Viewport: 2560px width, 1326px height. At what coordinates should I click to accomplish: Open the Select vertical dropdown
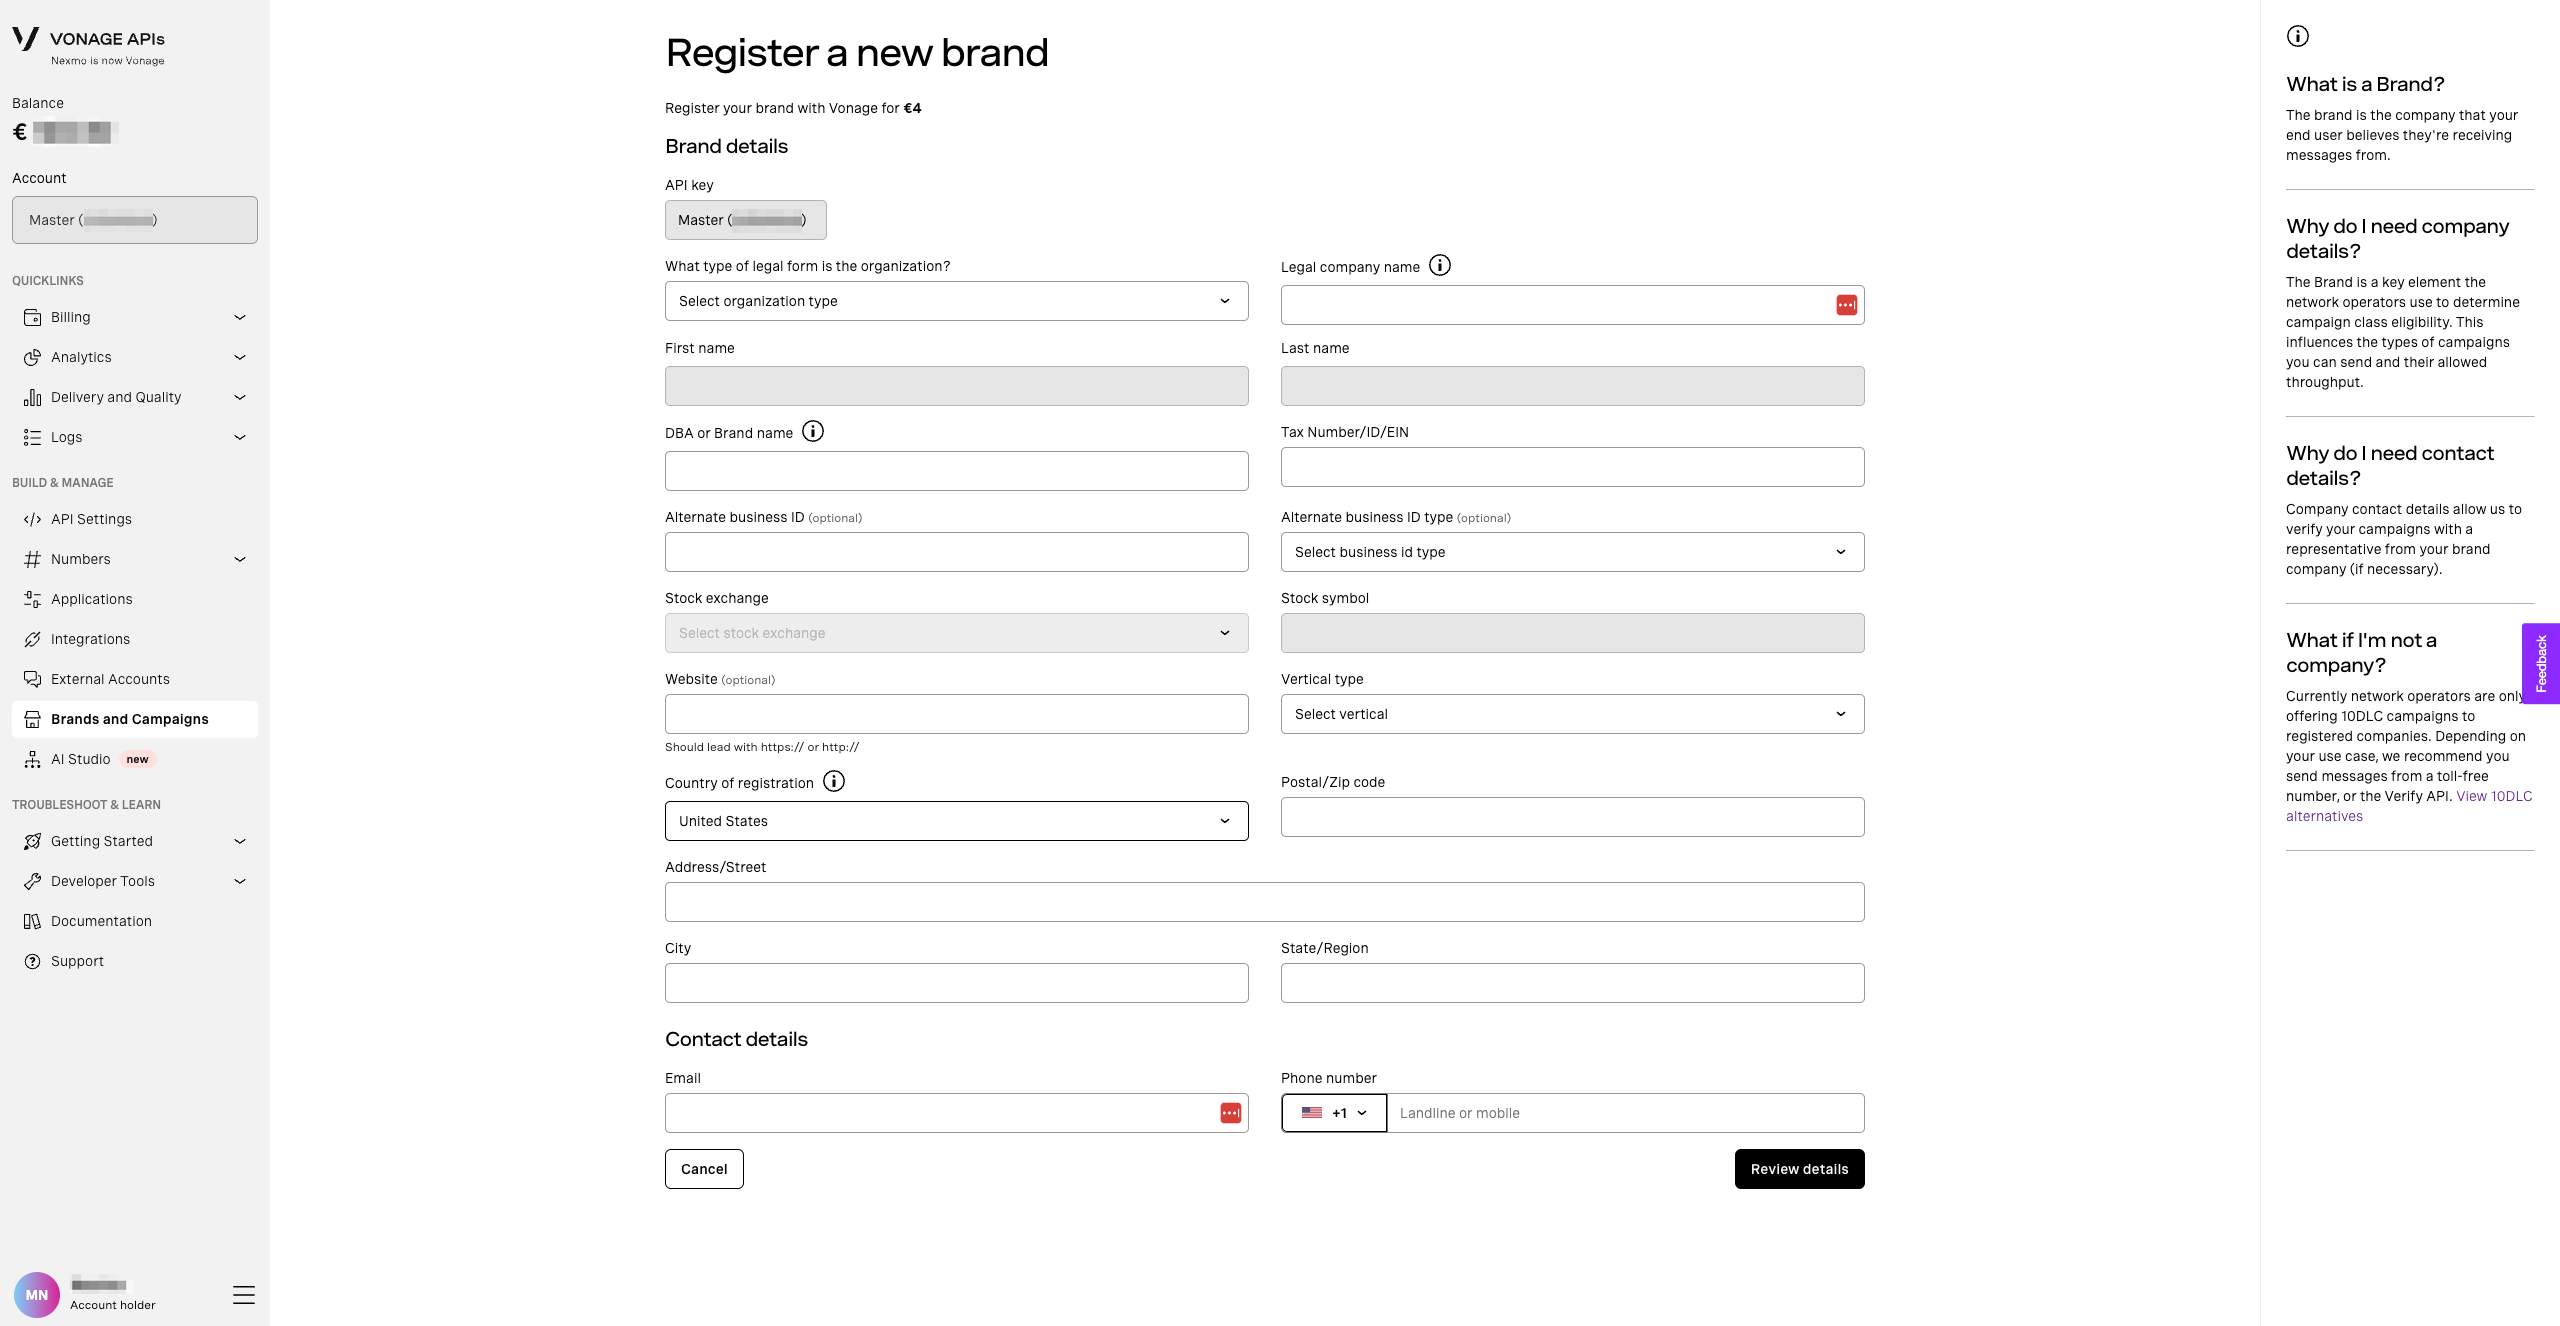tap(1572, 714)
